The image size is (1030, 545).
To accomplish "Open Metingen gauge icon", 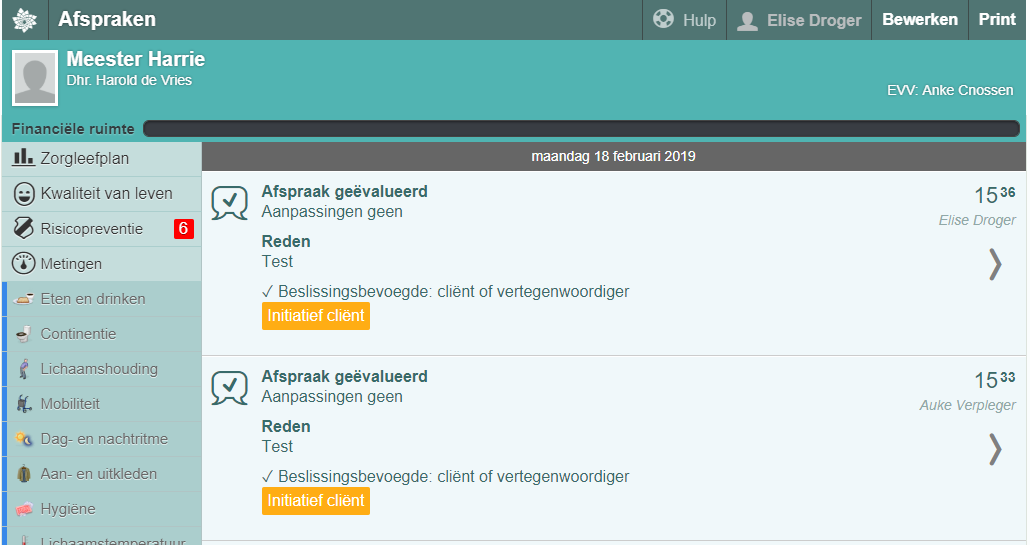I will point(24,264).
